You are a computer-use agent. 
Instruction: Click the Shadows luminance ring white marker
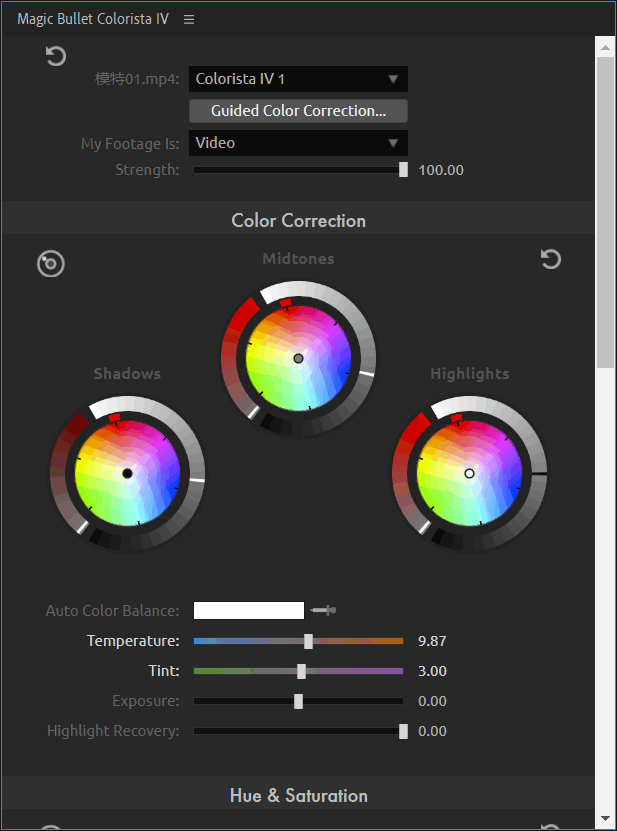click(196, 480)
